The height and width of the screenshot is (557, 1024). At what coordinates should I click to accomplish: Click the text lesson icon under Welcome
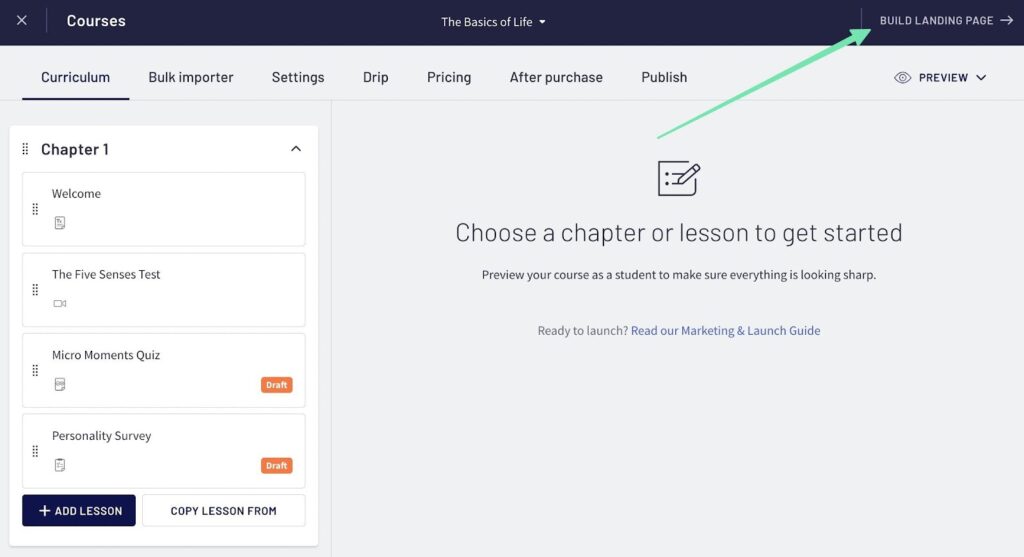tap(60, 223)
